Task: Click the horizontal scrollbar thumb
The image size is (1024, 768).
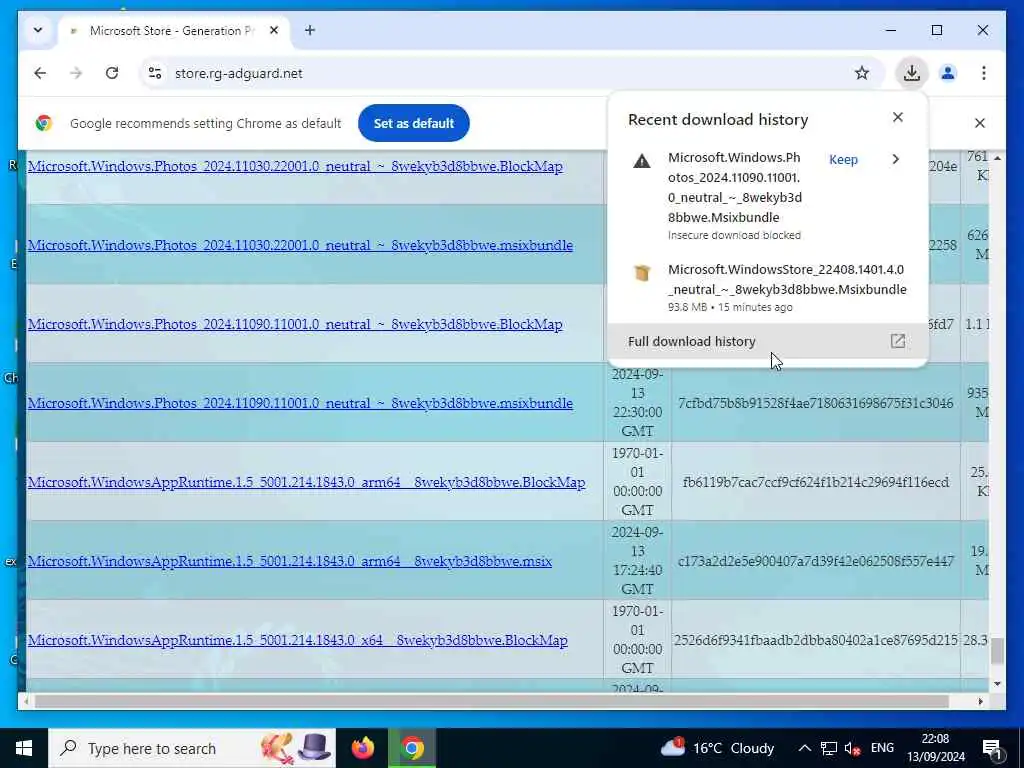Action: (491, 701)
